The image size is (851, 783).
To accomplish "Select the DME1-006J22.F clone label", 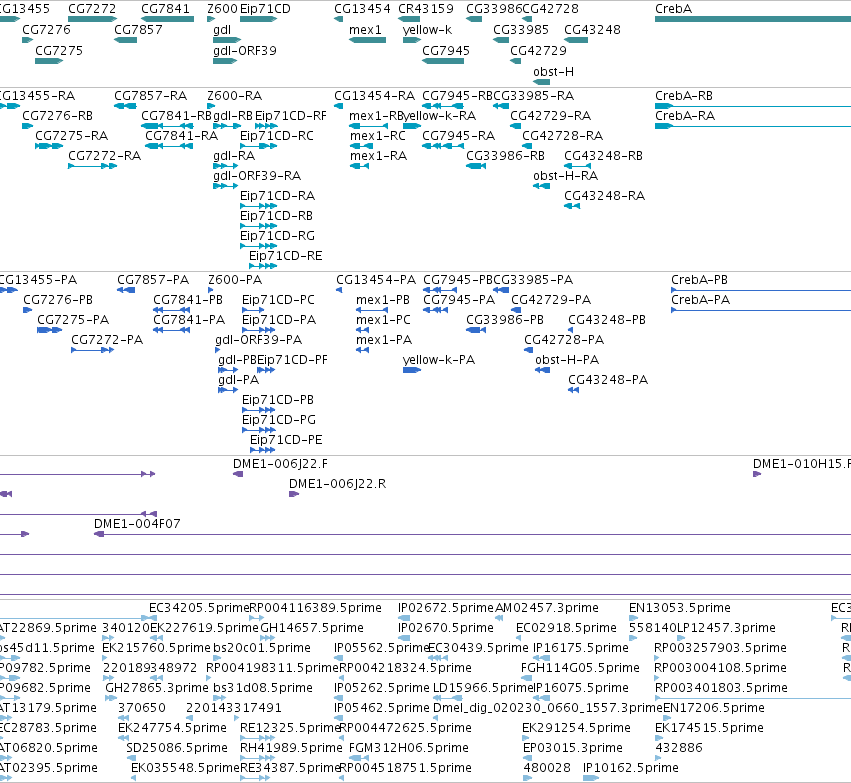I will (280, 464).
